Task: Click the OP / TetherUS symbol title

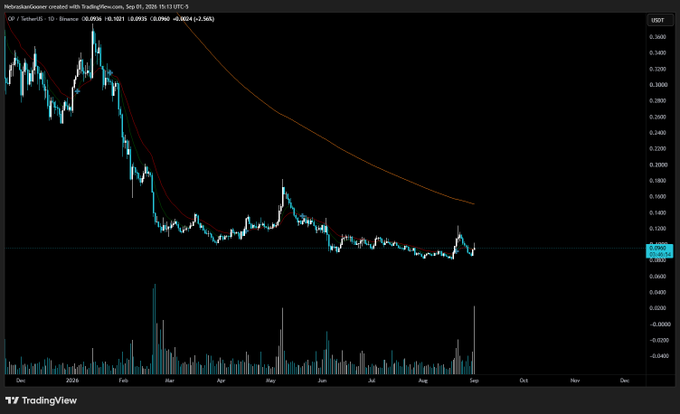Action: [x=26, y=19]
